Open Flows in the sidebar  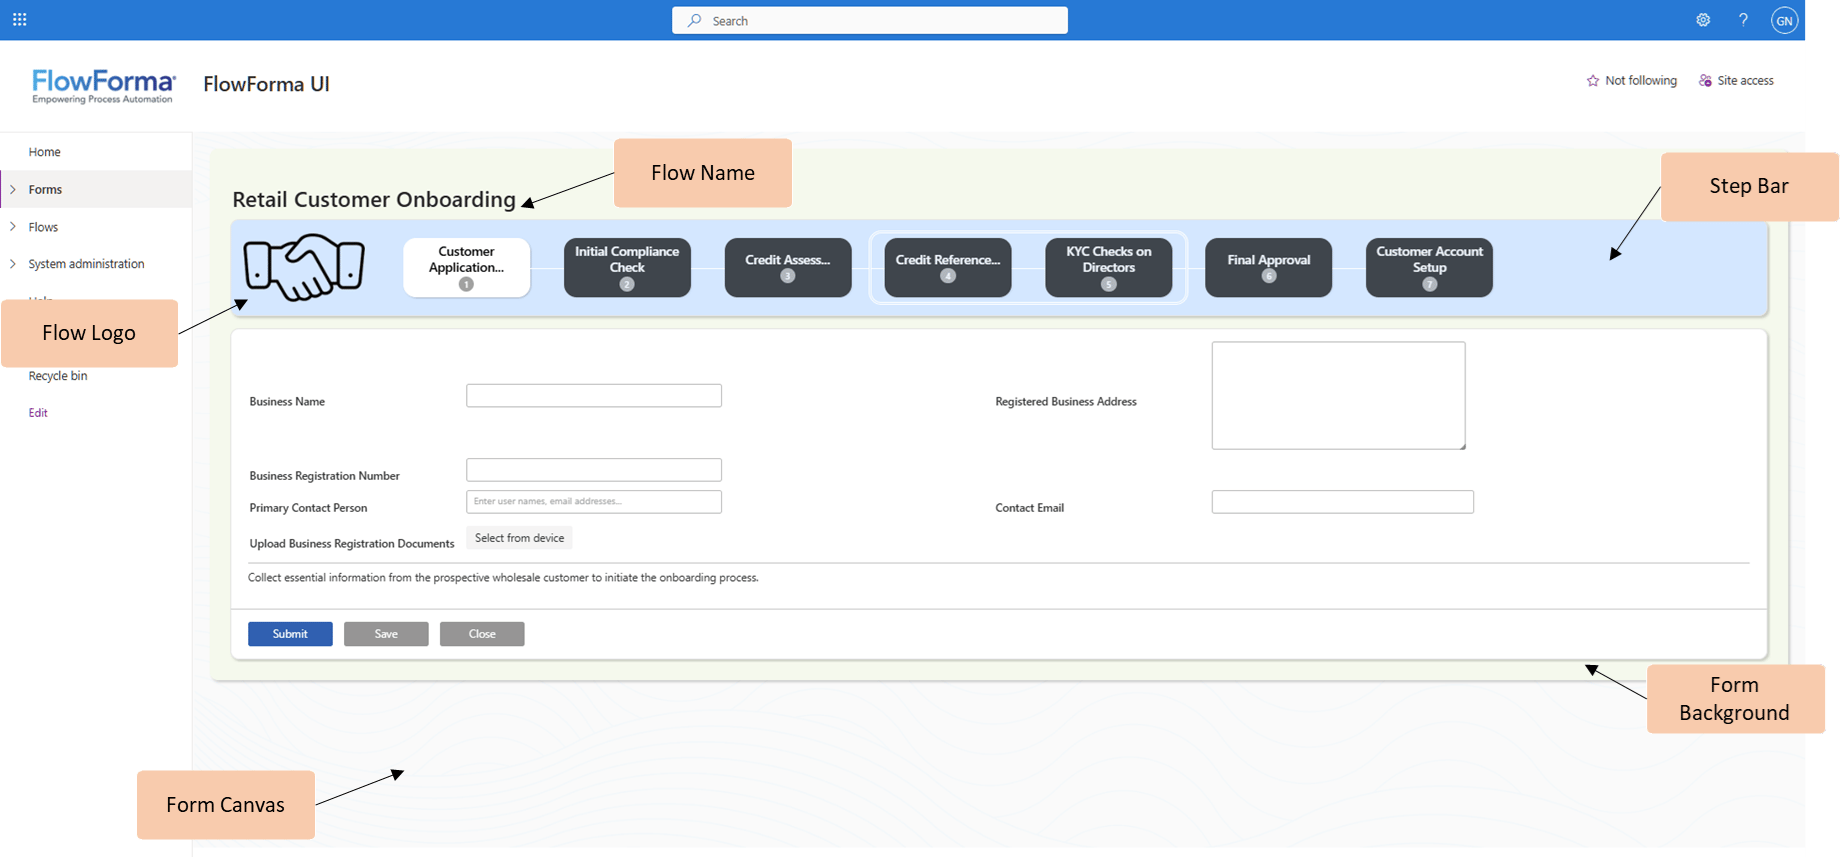[43, 227]
